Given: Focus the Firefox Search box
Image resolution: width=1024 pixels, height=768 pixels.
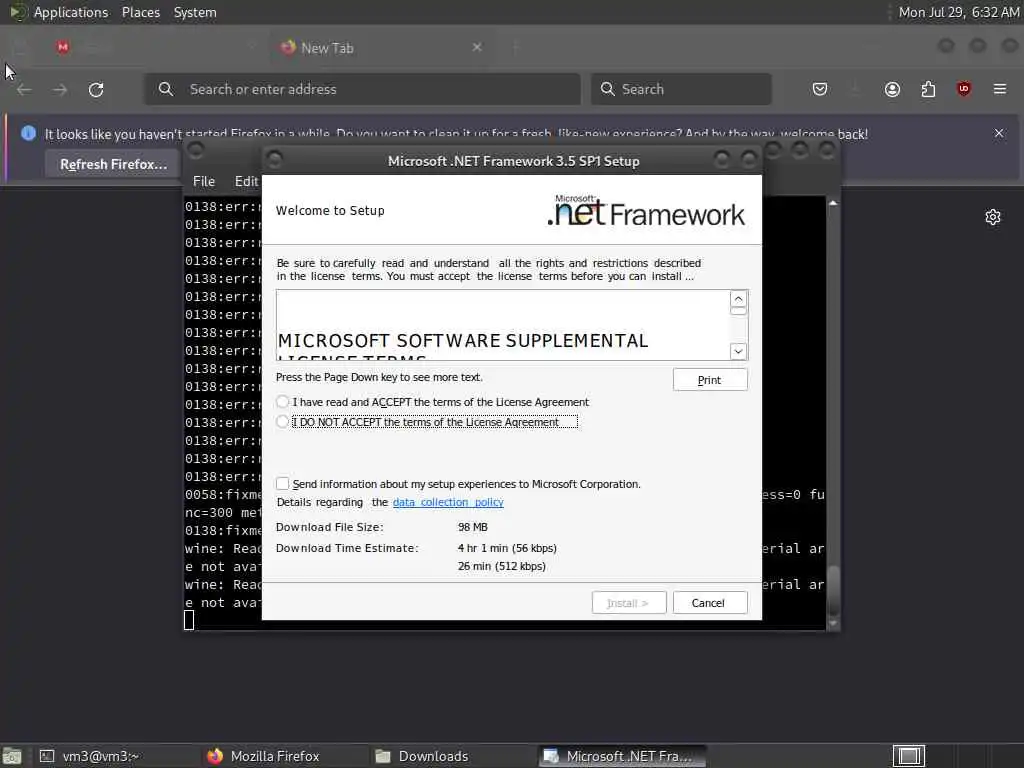Looking at the screenshot, I should pyautogui.click(x=681, y=89).
